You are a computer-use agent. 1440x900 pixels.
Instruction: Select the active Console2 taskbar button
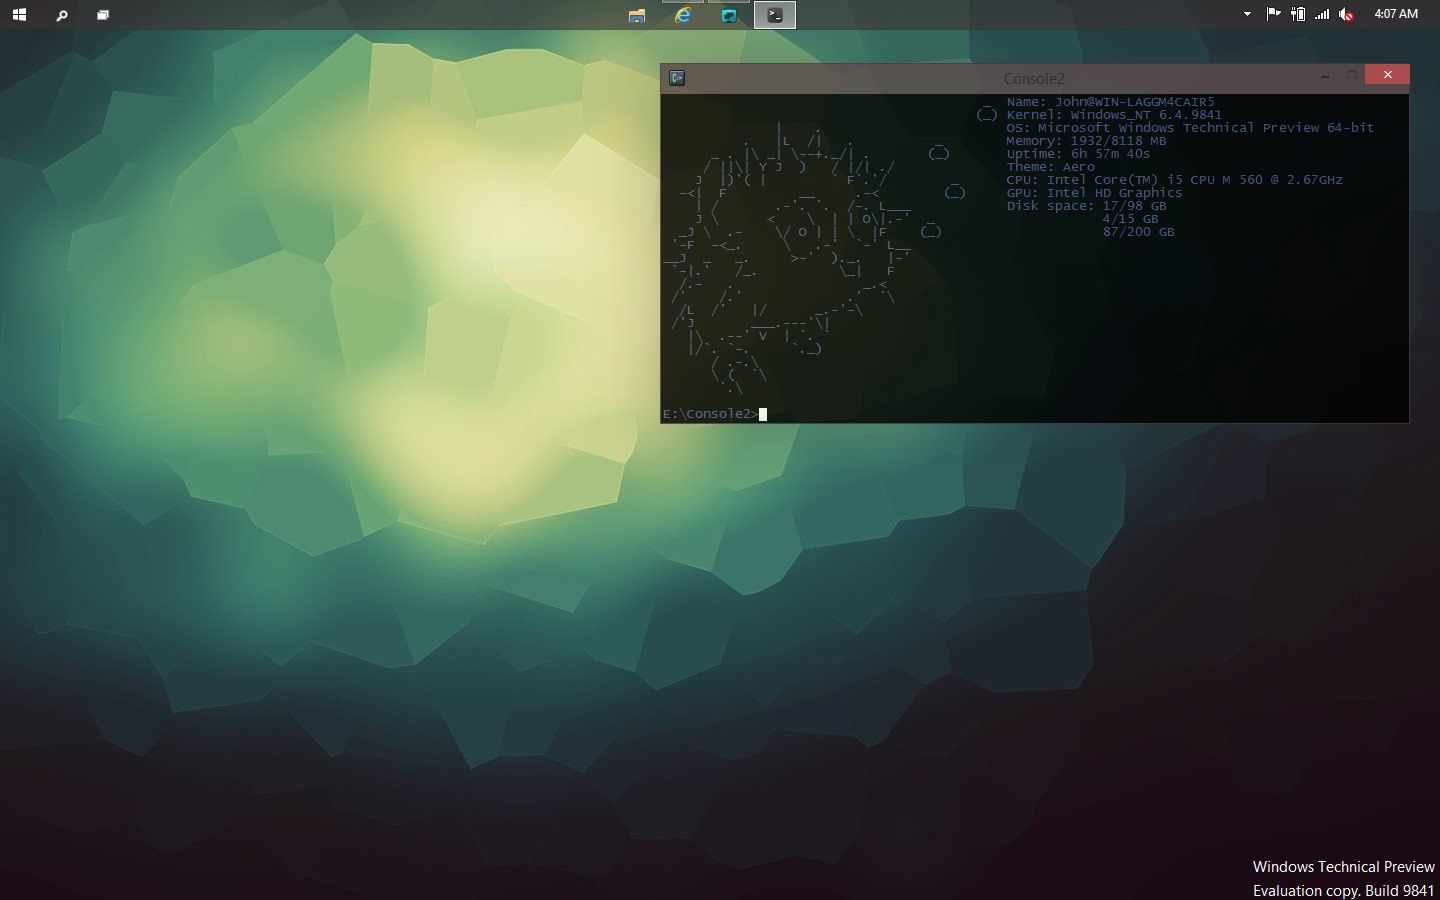775,15
